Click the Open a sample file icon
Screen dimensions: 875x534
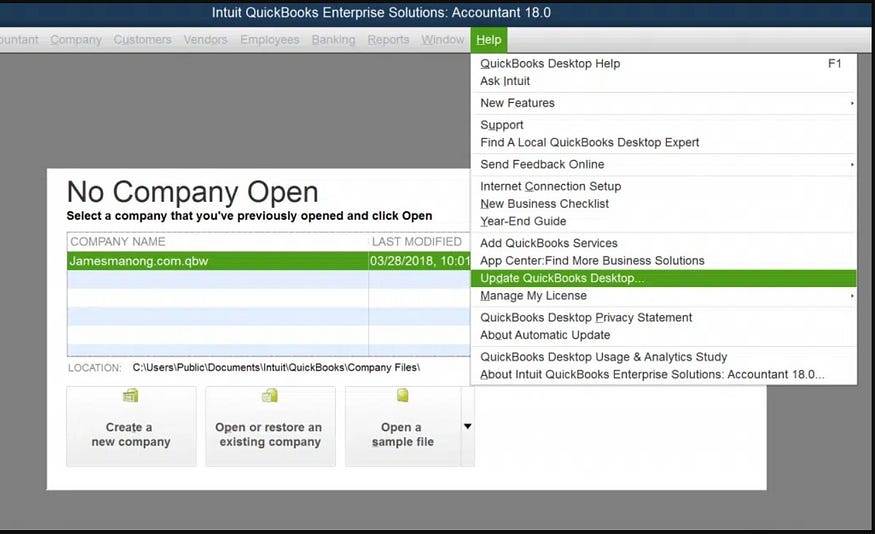(402, 395)
